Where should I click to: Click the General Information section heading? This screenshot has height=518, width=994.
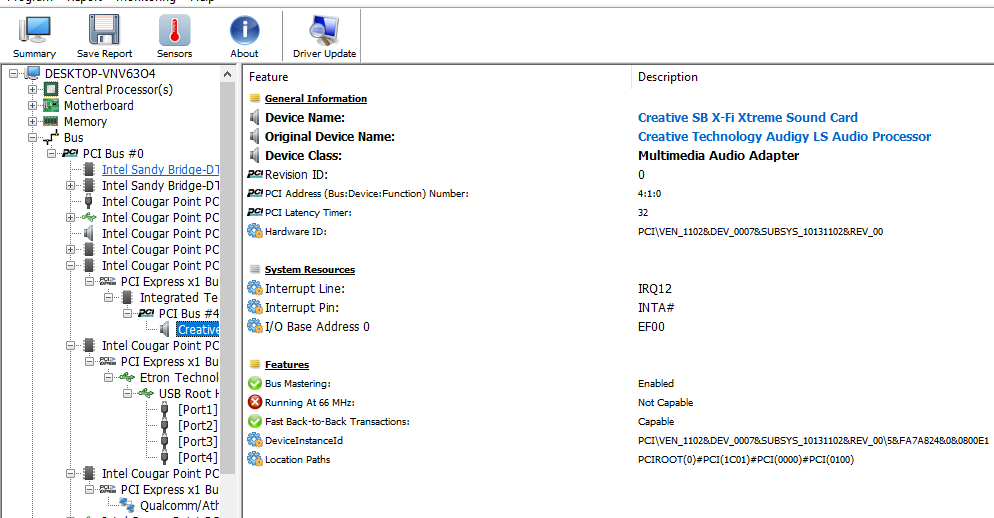pyautogui.click(x=316, y=98)
